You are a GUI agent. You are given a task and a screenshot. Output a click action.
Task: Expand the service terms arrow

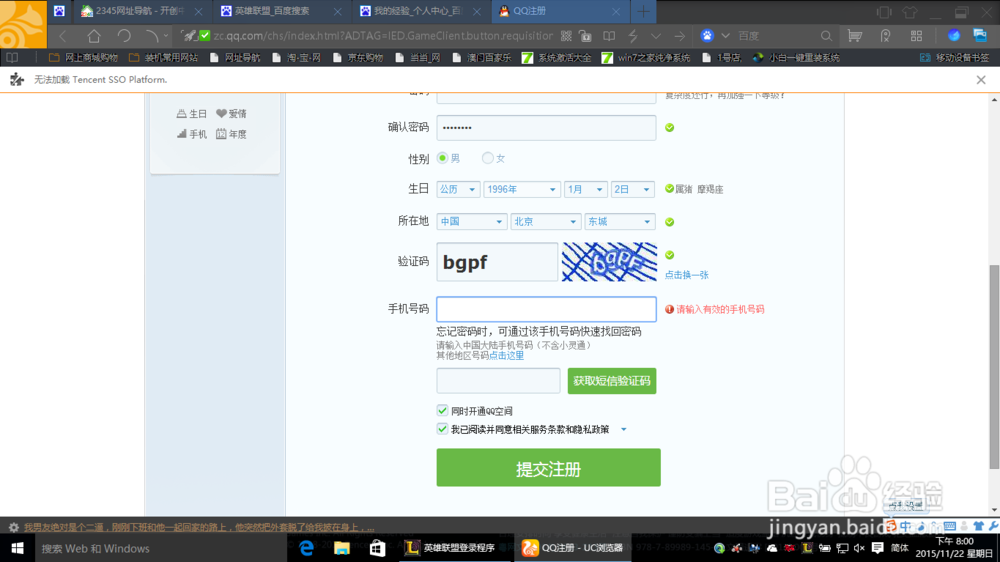click(x=624, y=429)
